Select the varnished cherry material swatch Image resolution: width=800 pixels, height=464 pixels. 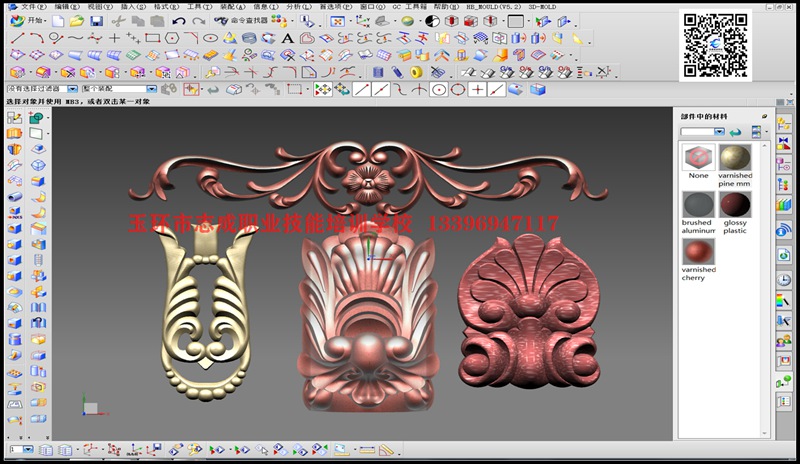(698, 252)
